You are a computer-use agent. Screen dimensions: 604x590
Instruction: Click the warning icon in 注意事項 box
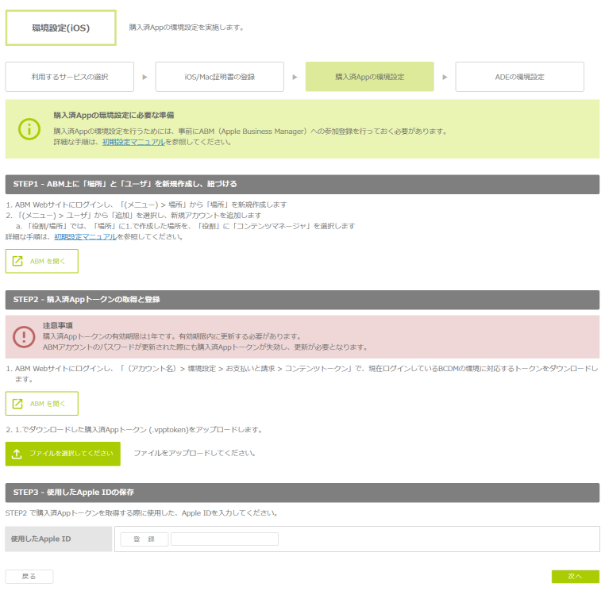click(x=24, y=337)
